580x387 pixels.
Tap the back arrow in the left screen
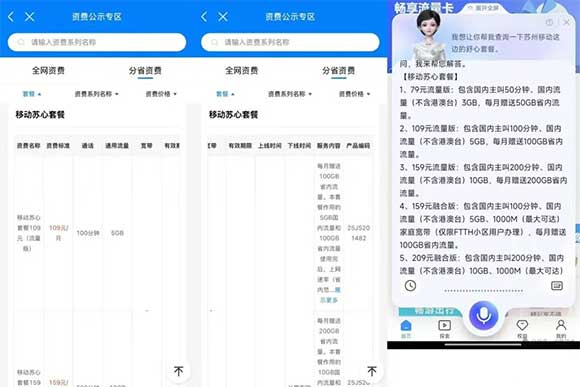click(11, 17)
